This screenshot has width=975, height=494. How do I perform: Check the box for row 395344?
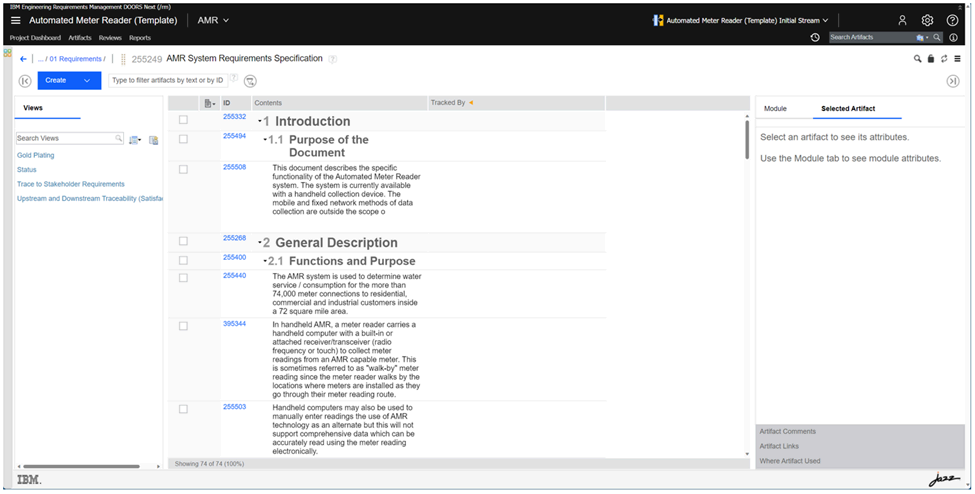(x=183, y=326)
